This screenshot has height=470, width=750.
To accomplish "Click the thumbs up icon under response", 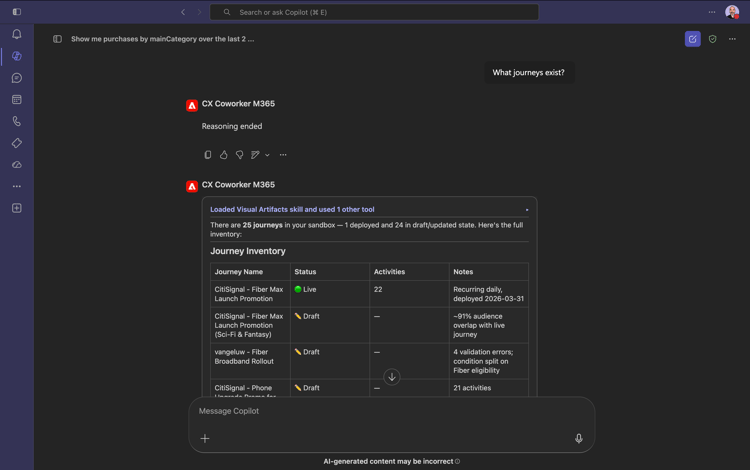I will (x=223, y=154).
